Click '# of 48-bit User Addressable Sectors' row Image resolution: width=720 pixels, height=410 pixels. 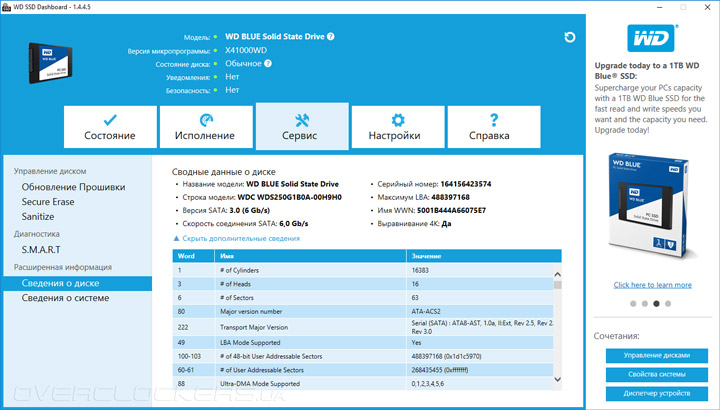tap(363, 356)
